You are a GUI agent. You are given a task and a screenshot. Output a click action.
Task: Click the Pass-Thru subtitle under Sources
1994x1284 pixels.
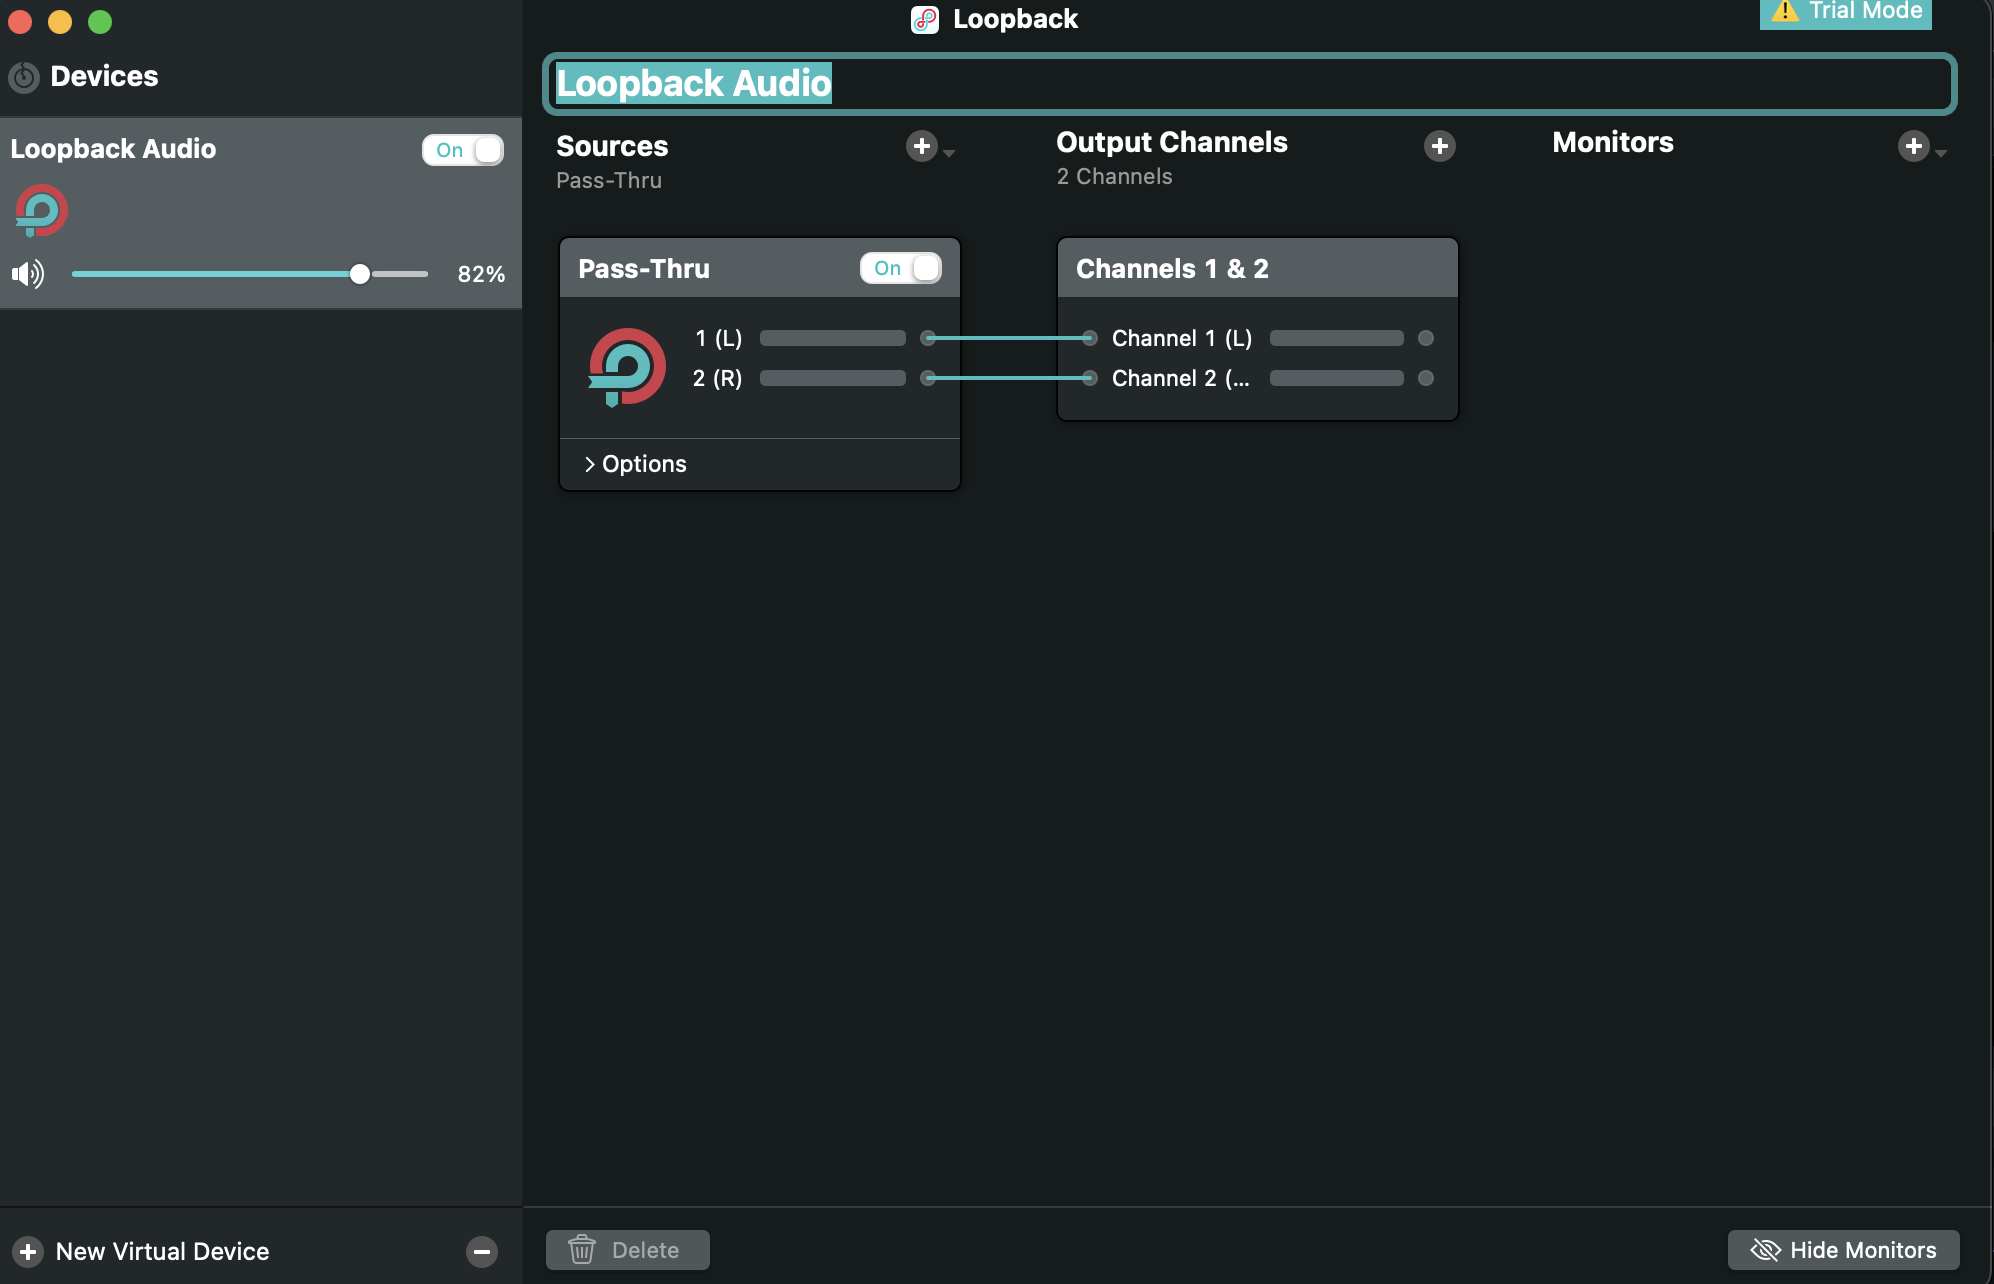pos(609,181)
